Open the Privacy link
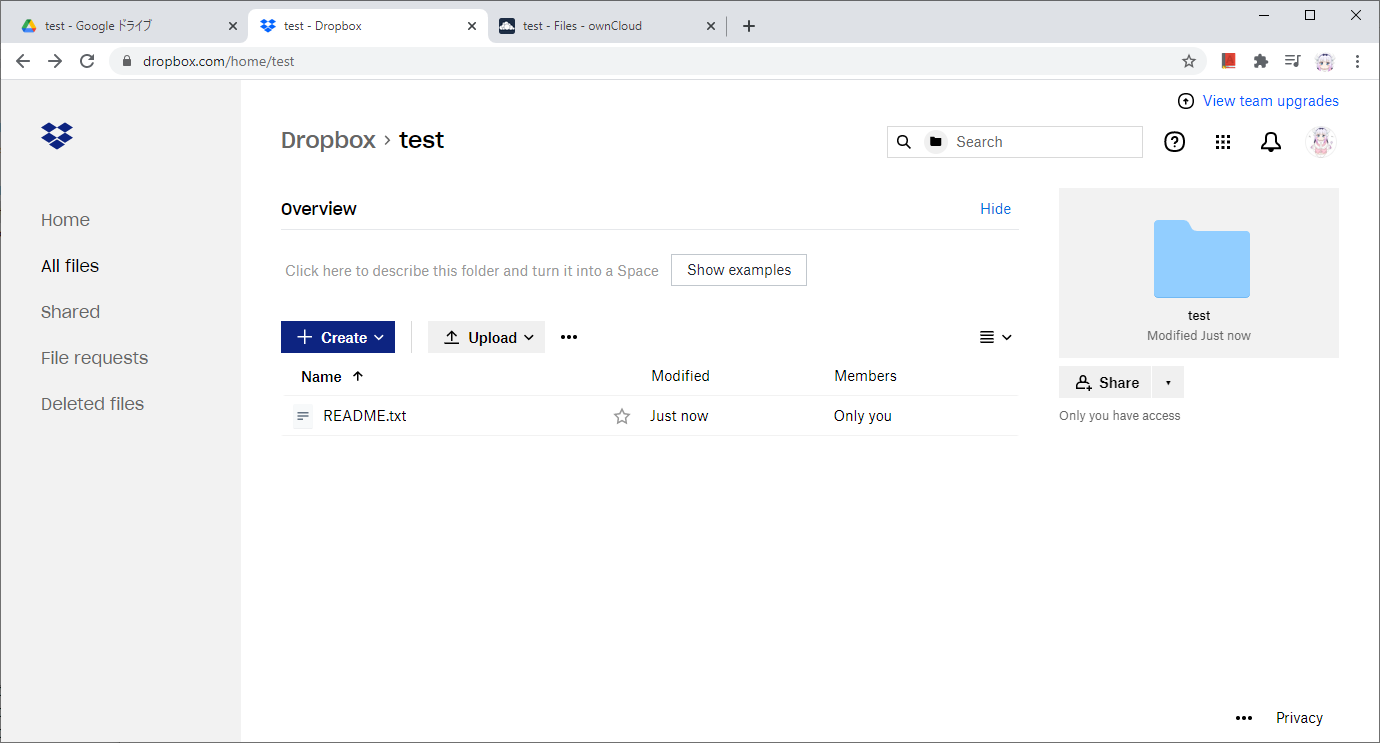 1299,718
